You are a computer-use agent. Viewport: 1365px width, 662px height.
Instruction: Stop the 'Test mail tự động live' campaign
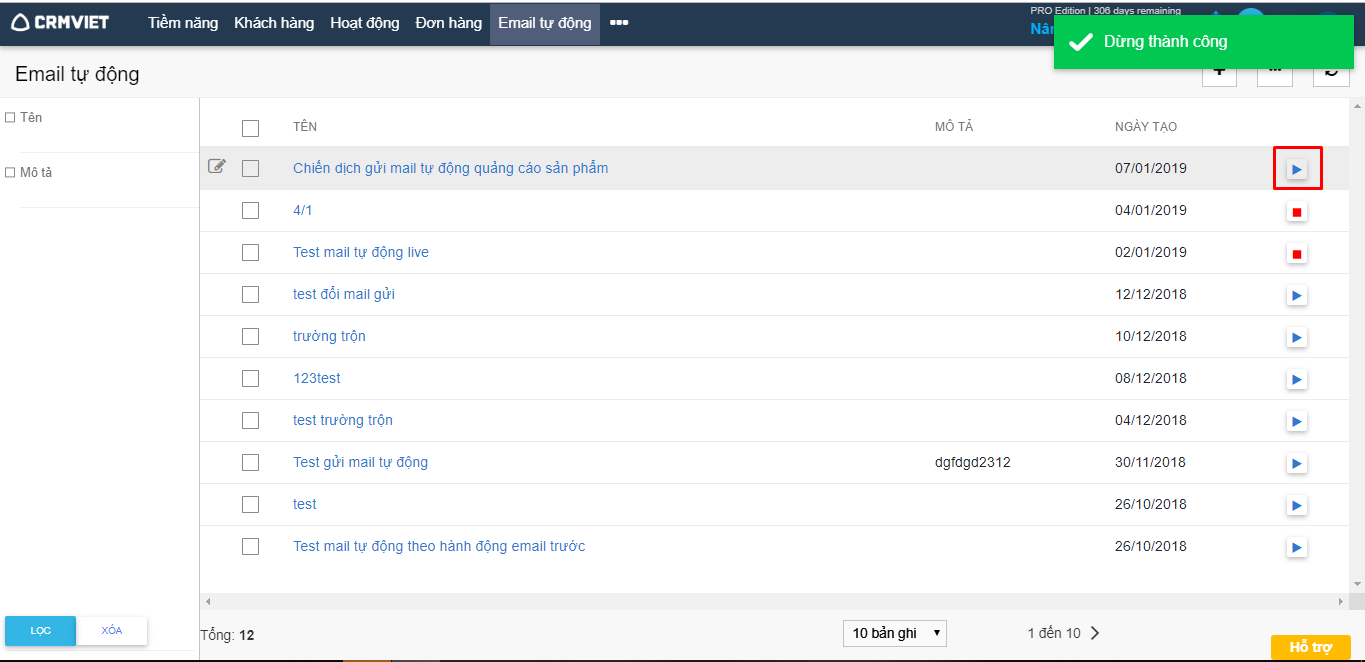click(1296, 254)
